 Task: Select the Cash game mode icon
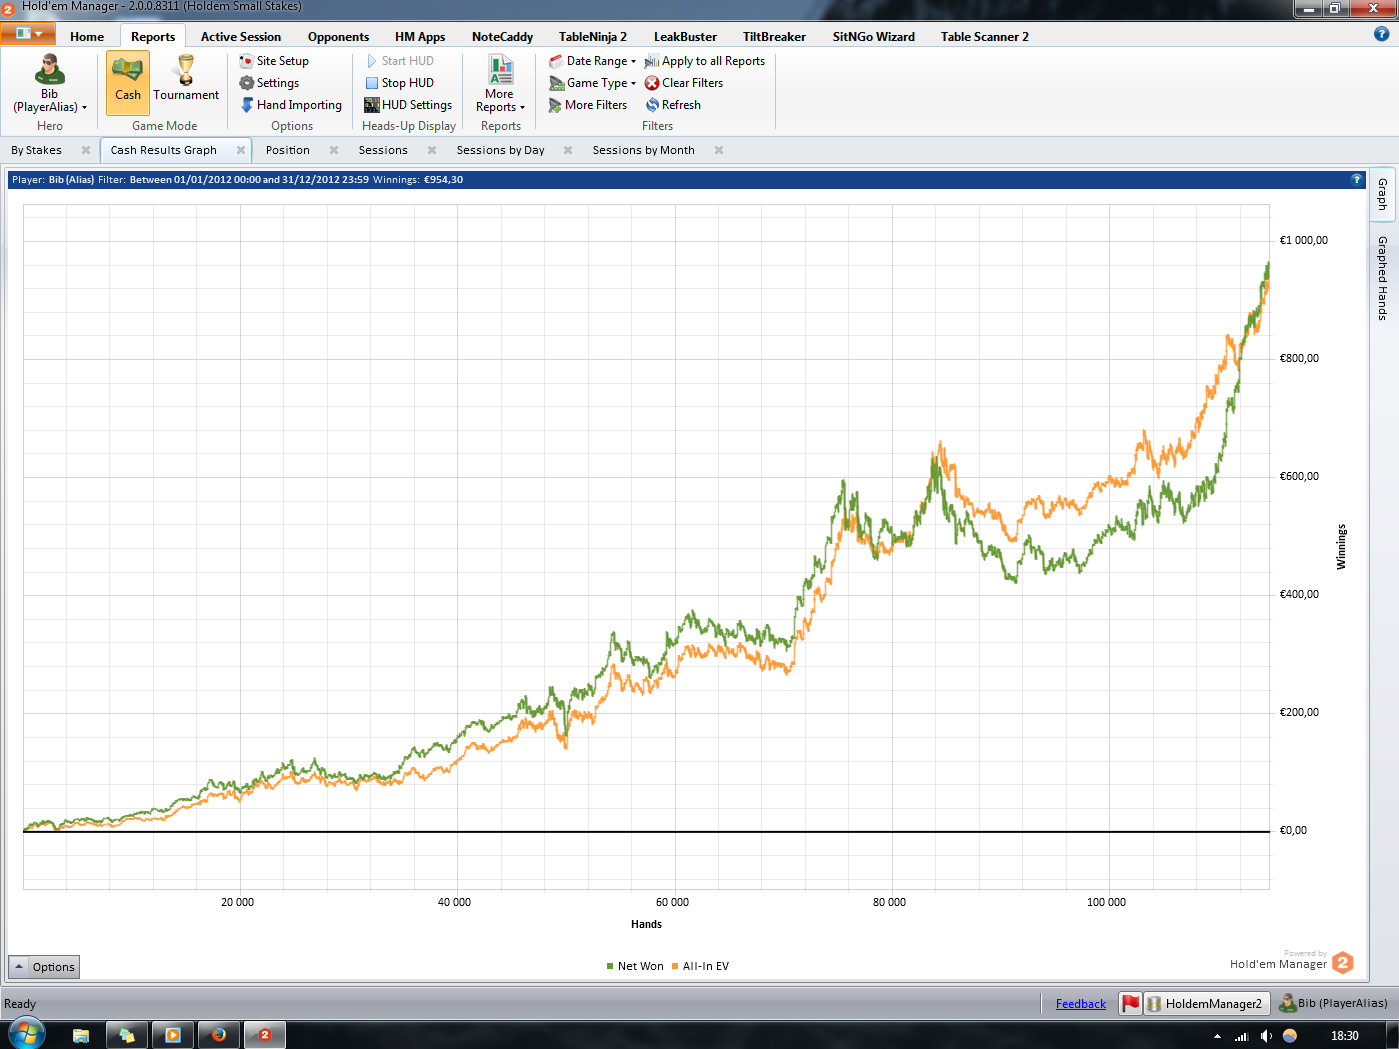click(127, 82)
